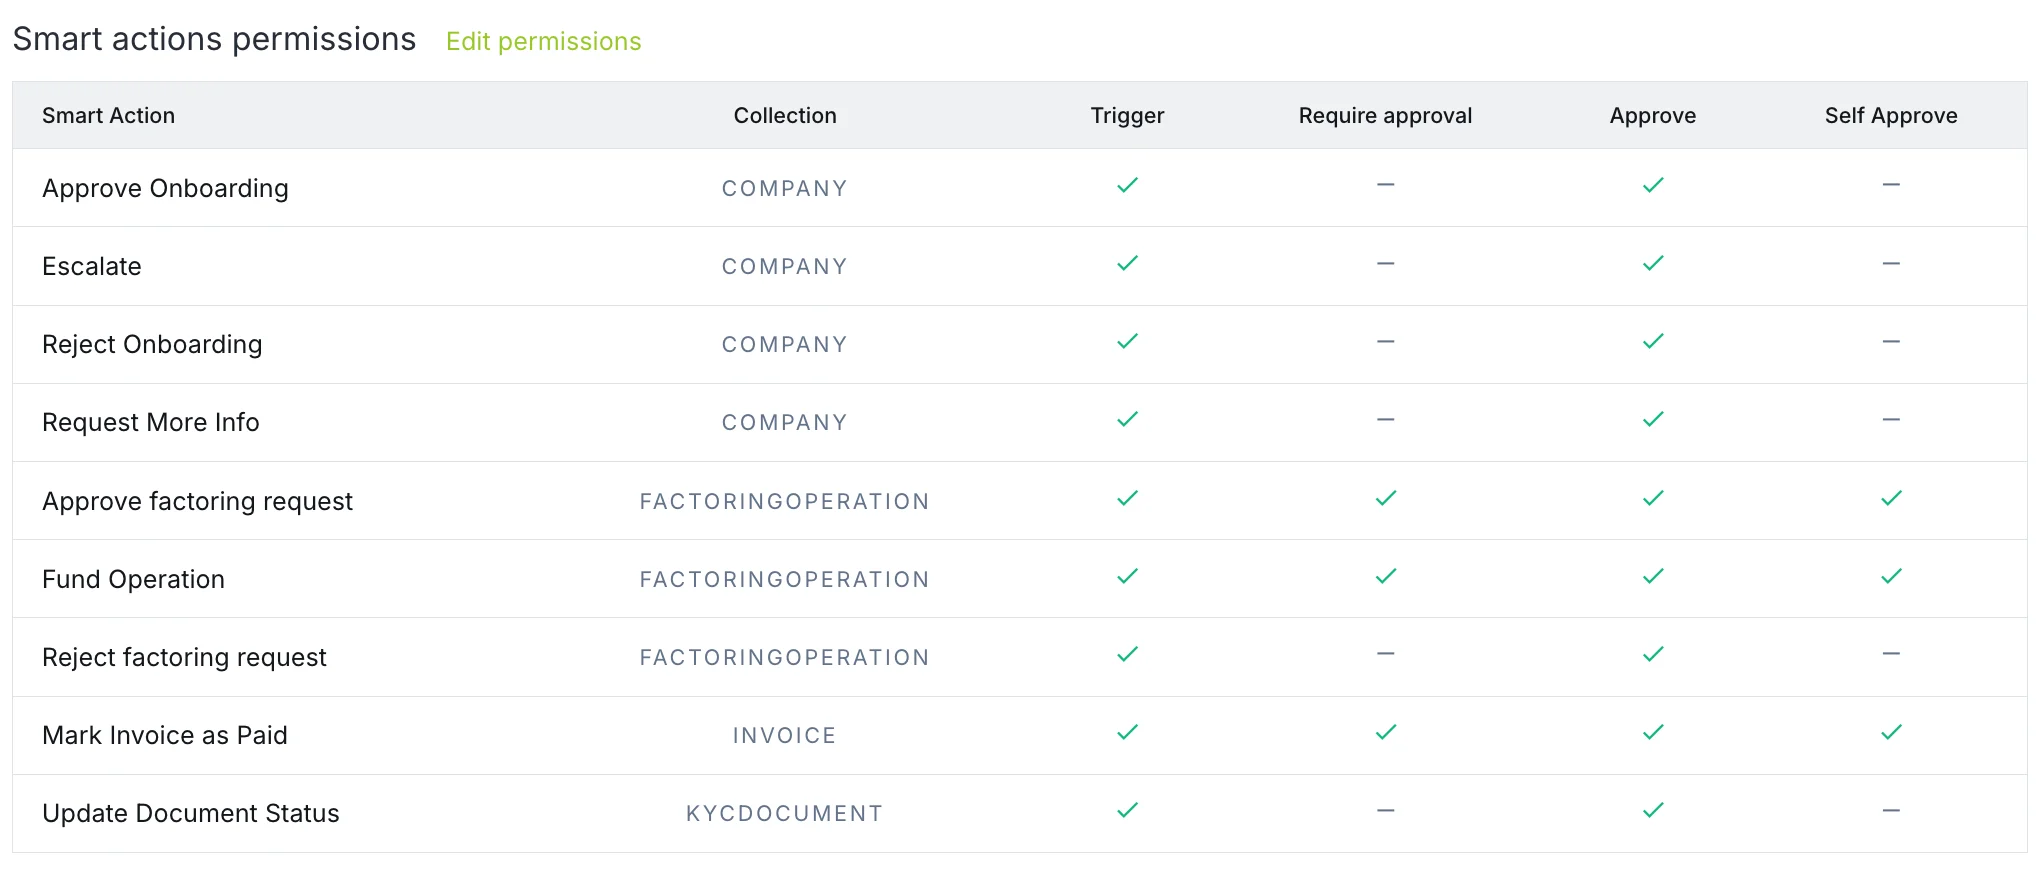Click Self Approve checkmark for Fund Operation

[1891, 576]
